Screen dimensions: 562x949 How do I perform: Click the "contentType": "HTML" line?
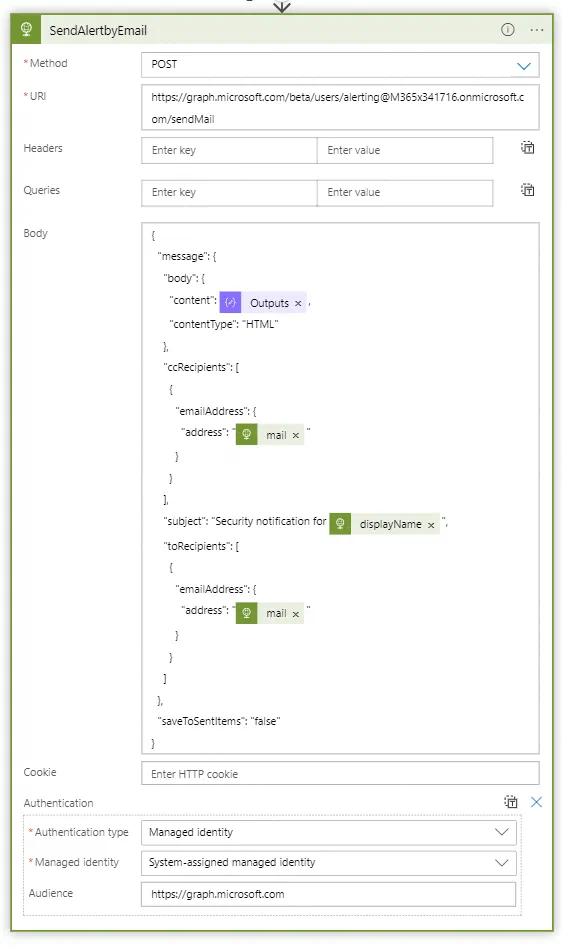223,324
